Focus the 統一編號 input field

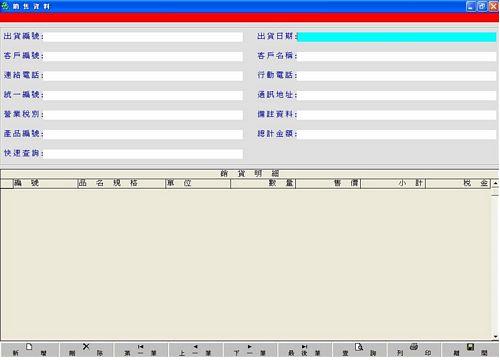coord(143,95)
